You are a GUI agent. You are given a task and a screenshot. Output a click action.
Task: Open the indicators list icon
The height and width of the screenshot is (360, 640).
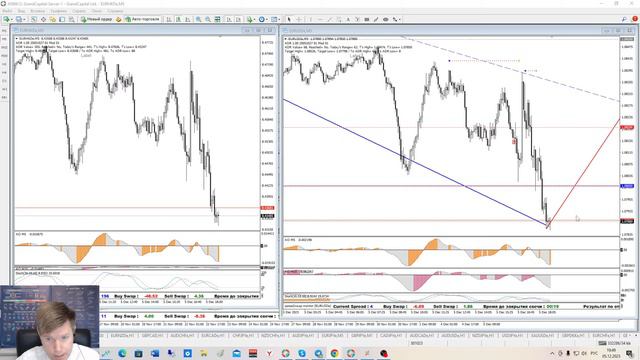[250, 19]
